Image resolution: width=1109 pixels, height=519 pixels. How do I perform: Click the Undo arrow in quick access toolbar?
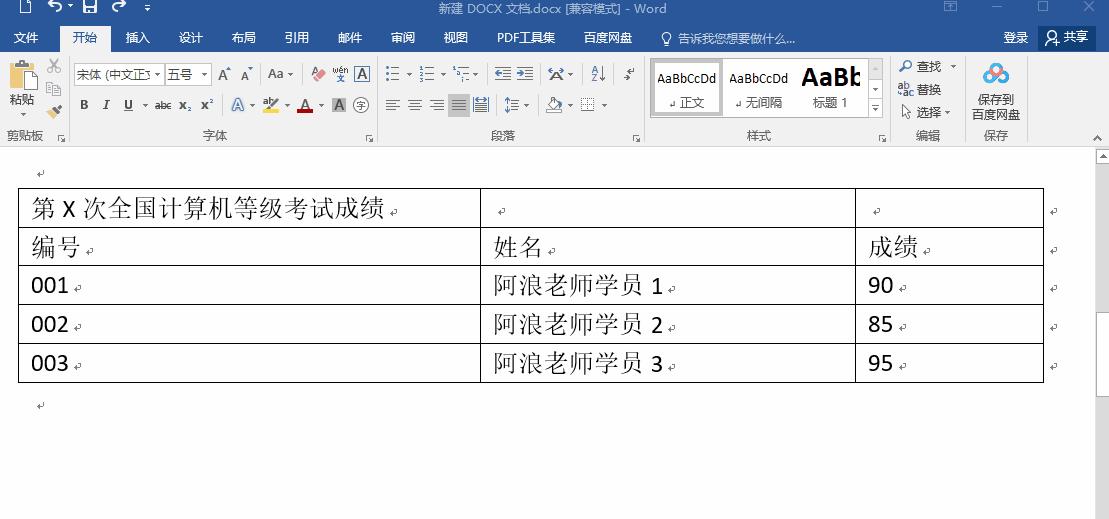(55, 7)
